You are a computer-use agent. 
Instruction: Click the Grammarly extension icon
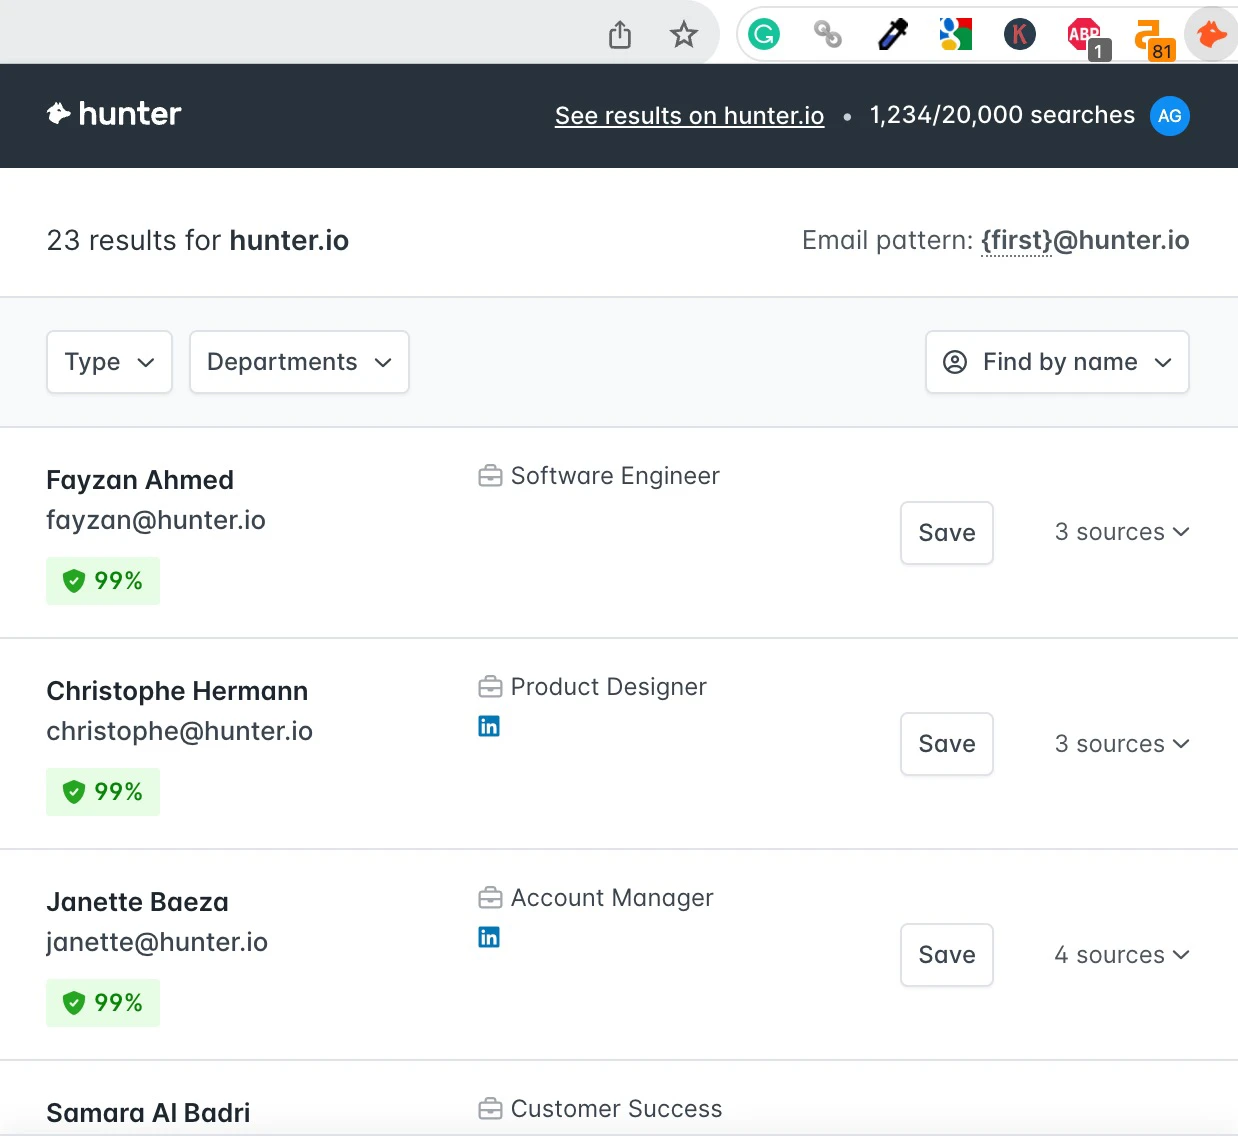tap(764, 35)
